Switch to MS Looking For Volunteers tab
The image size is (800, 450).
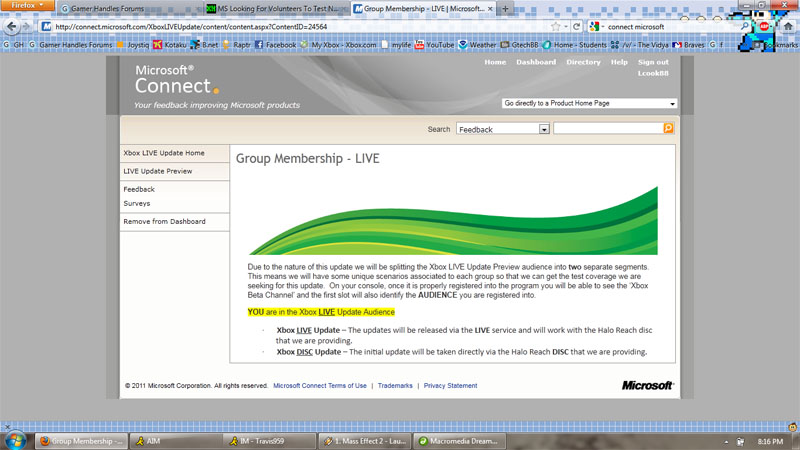click(276, 9)
